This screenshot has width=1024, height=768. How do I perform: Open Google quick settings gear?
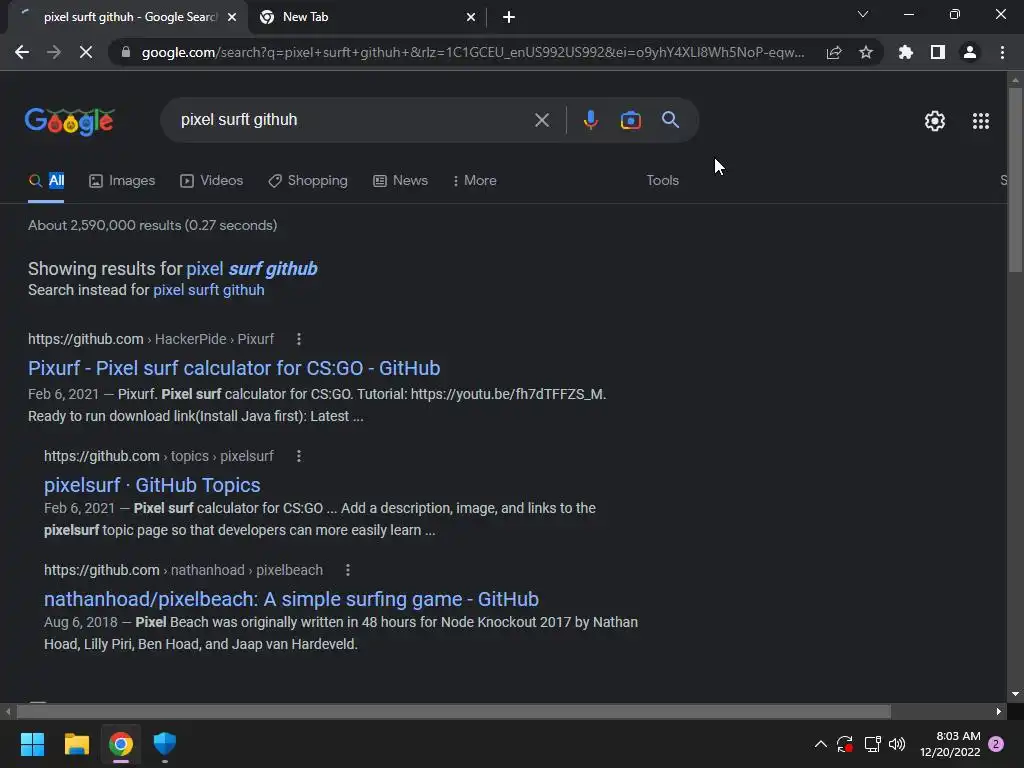tap(935, 121)
